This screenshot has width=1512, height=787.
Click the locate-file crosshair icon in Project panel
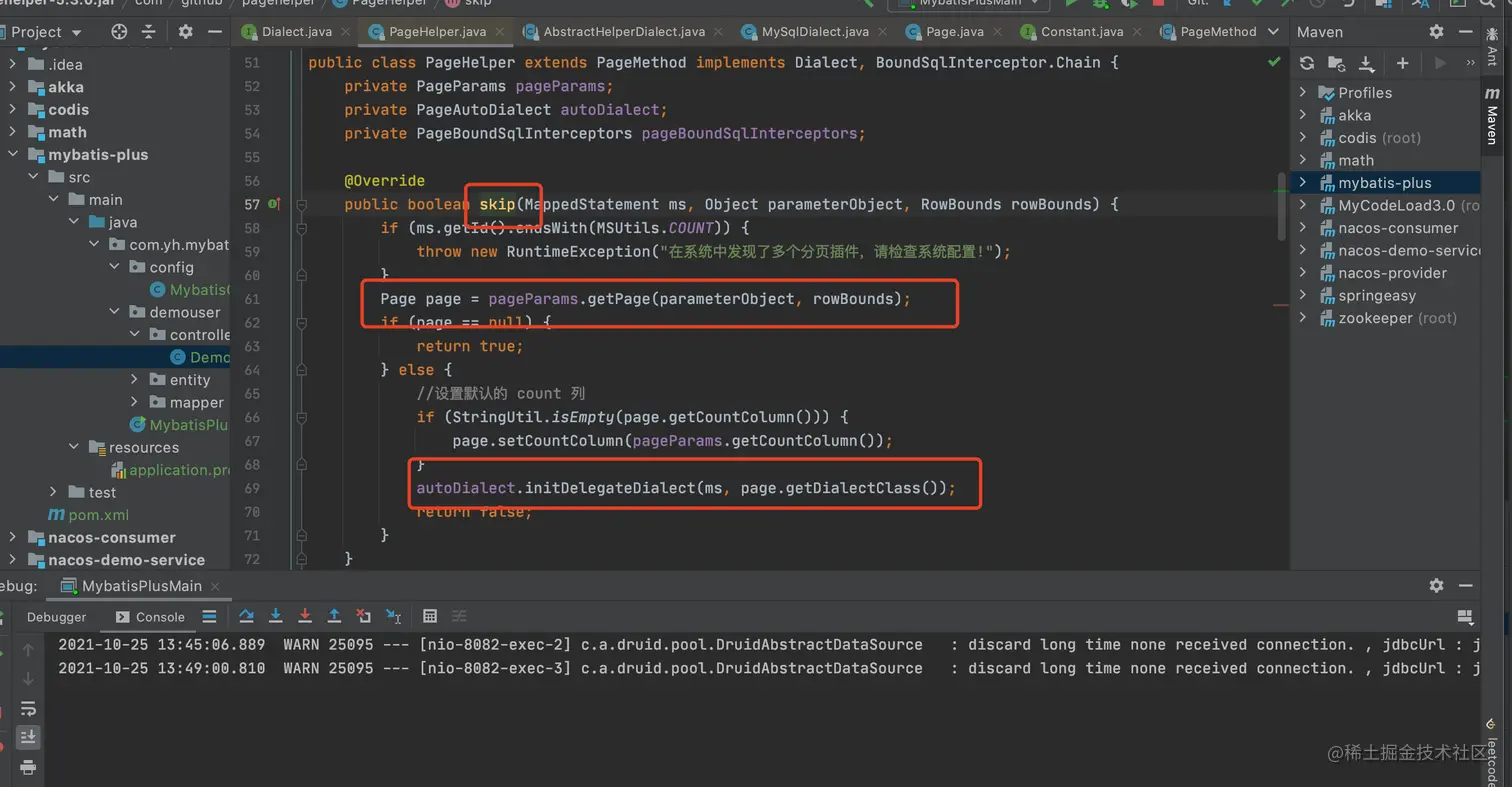119,32
